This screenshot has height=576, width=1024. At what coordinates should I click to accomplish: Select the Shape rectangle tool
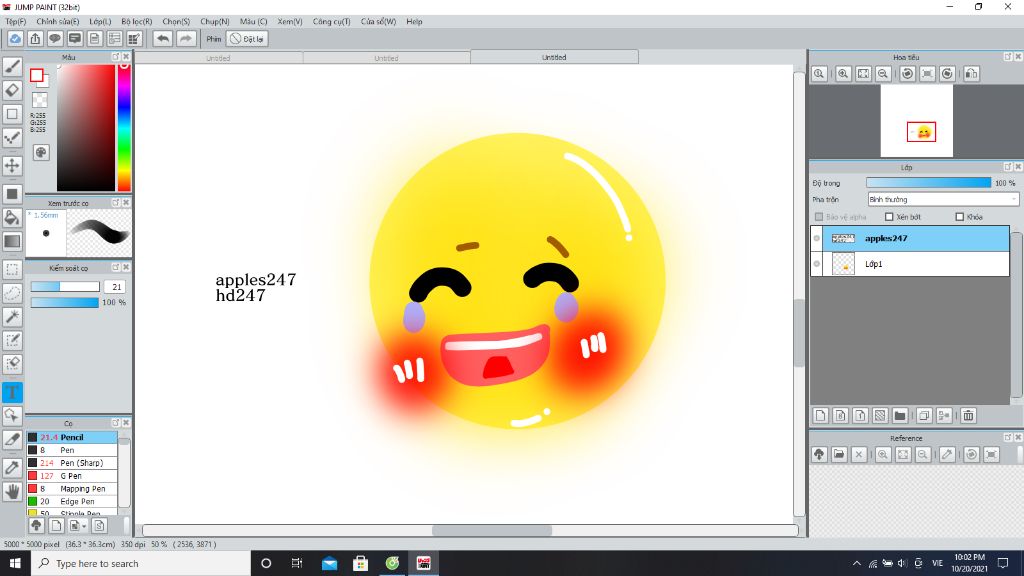pos(12,114)
